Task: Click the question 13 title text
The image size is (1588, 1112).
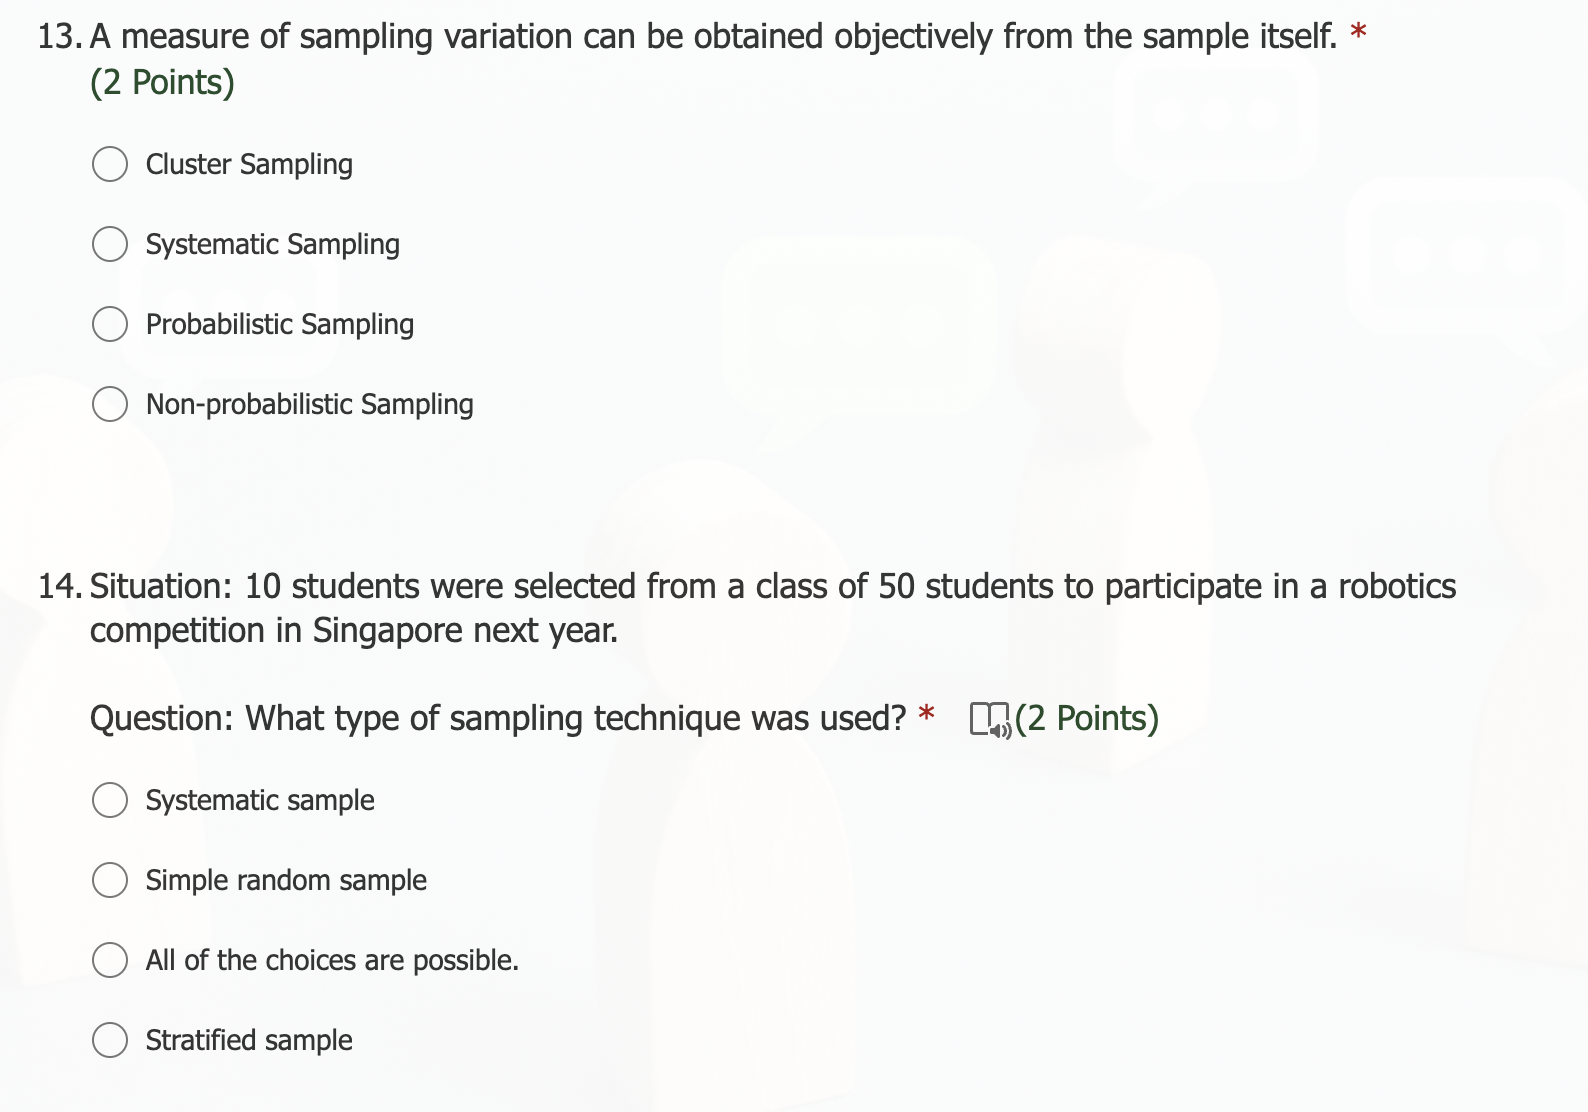Action: click(700, 35)
